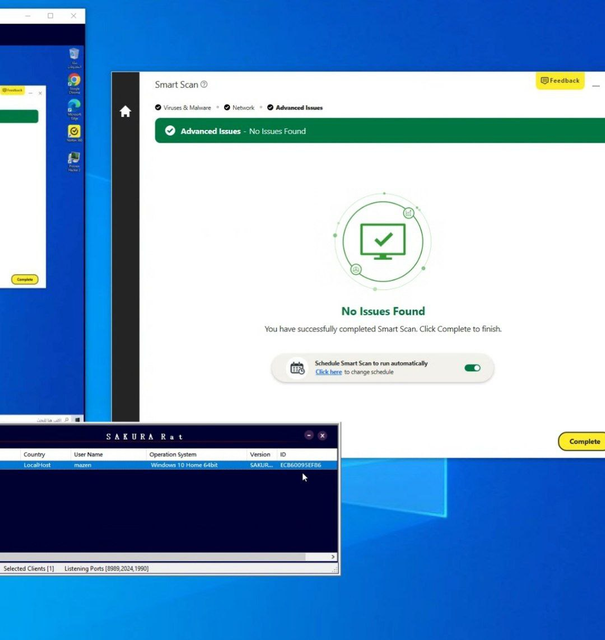Click the Start button in remote taskbar

pyautogui.click(x=77, y=419)
